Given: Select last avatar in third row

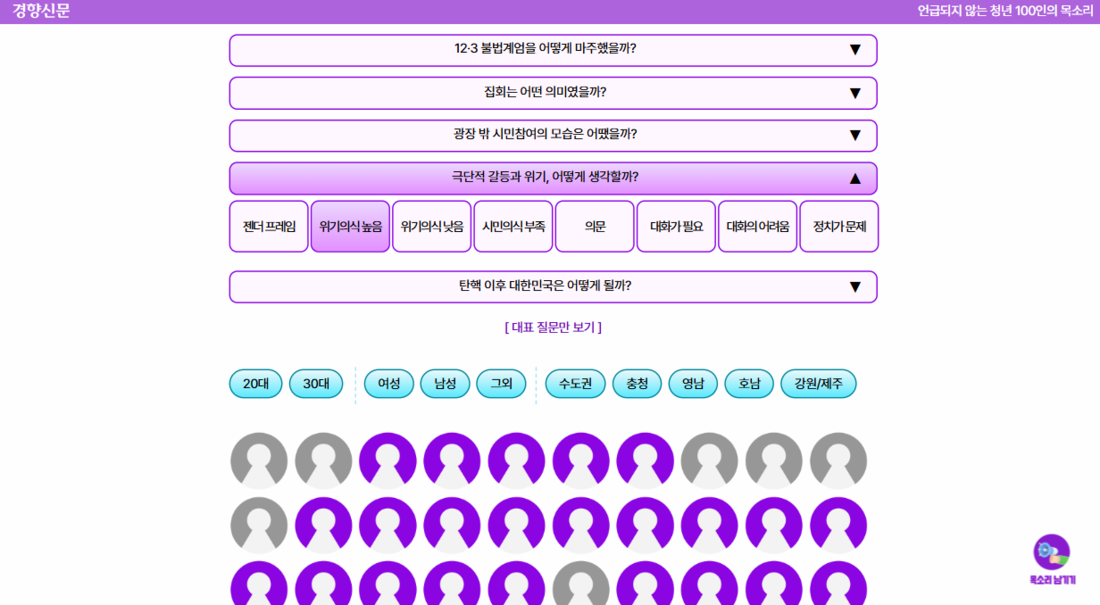Looking at the screenshot, I should [x=838, y=583].
